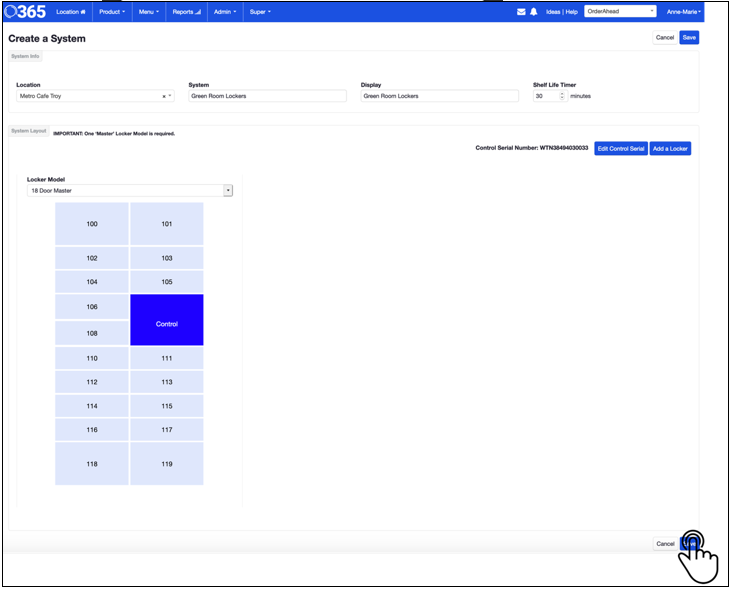Open the Reports menu
Viewport: 731px width, 589px height.
coord(186,12)
